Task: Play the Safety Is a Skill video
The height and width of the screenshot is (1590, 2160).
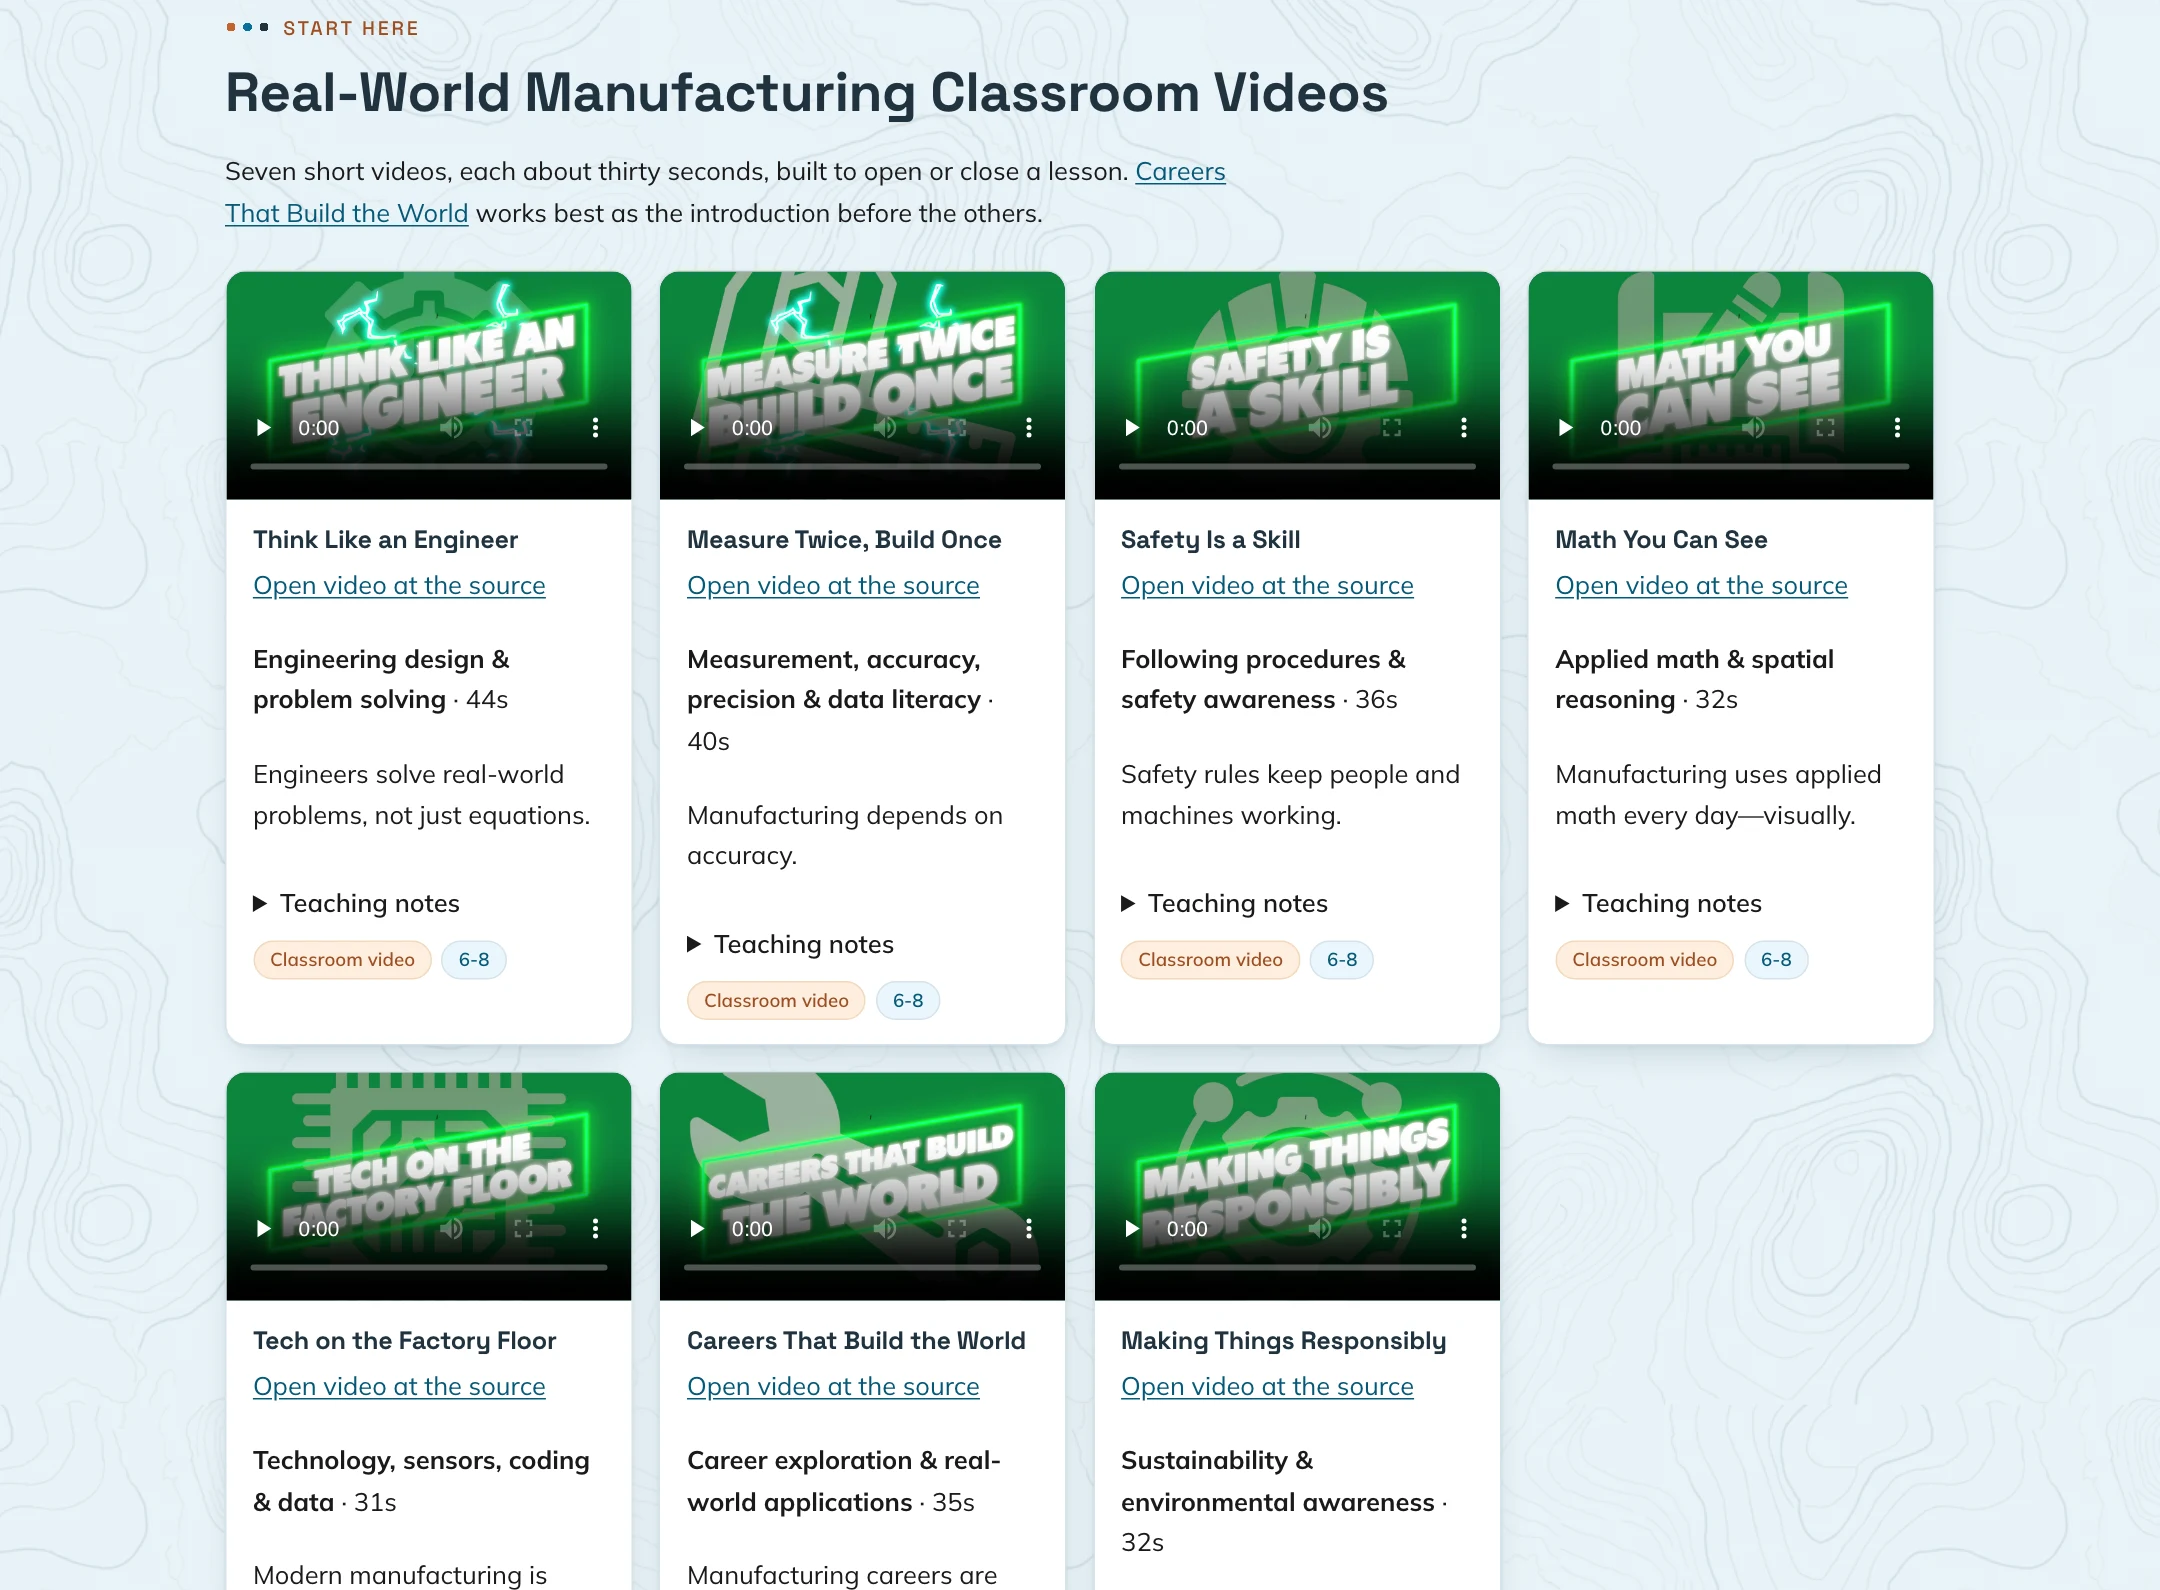Action: point(1132,428)
